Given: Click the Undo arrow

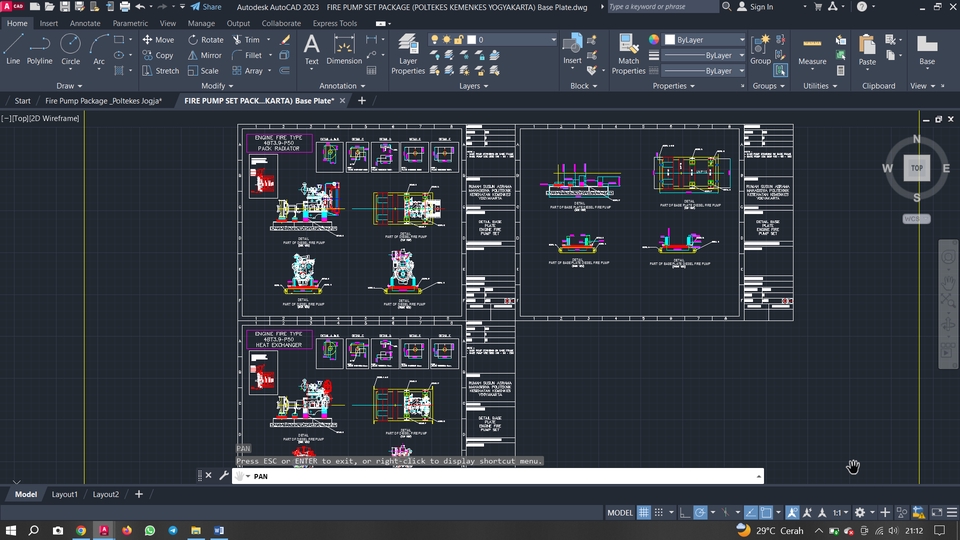Looking at the screenshot, I should click(140, 7).
